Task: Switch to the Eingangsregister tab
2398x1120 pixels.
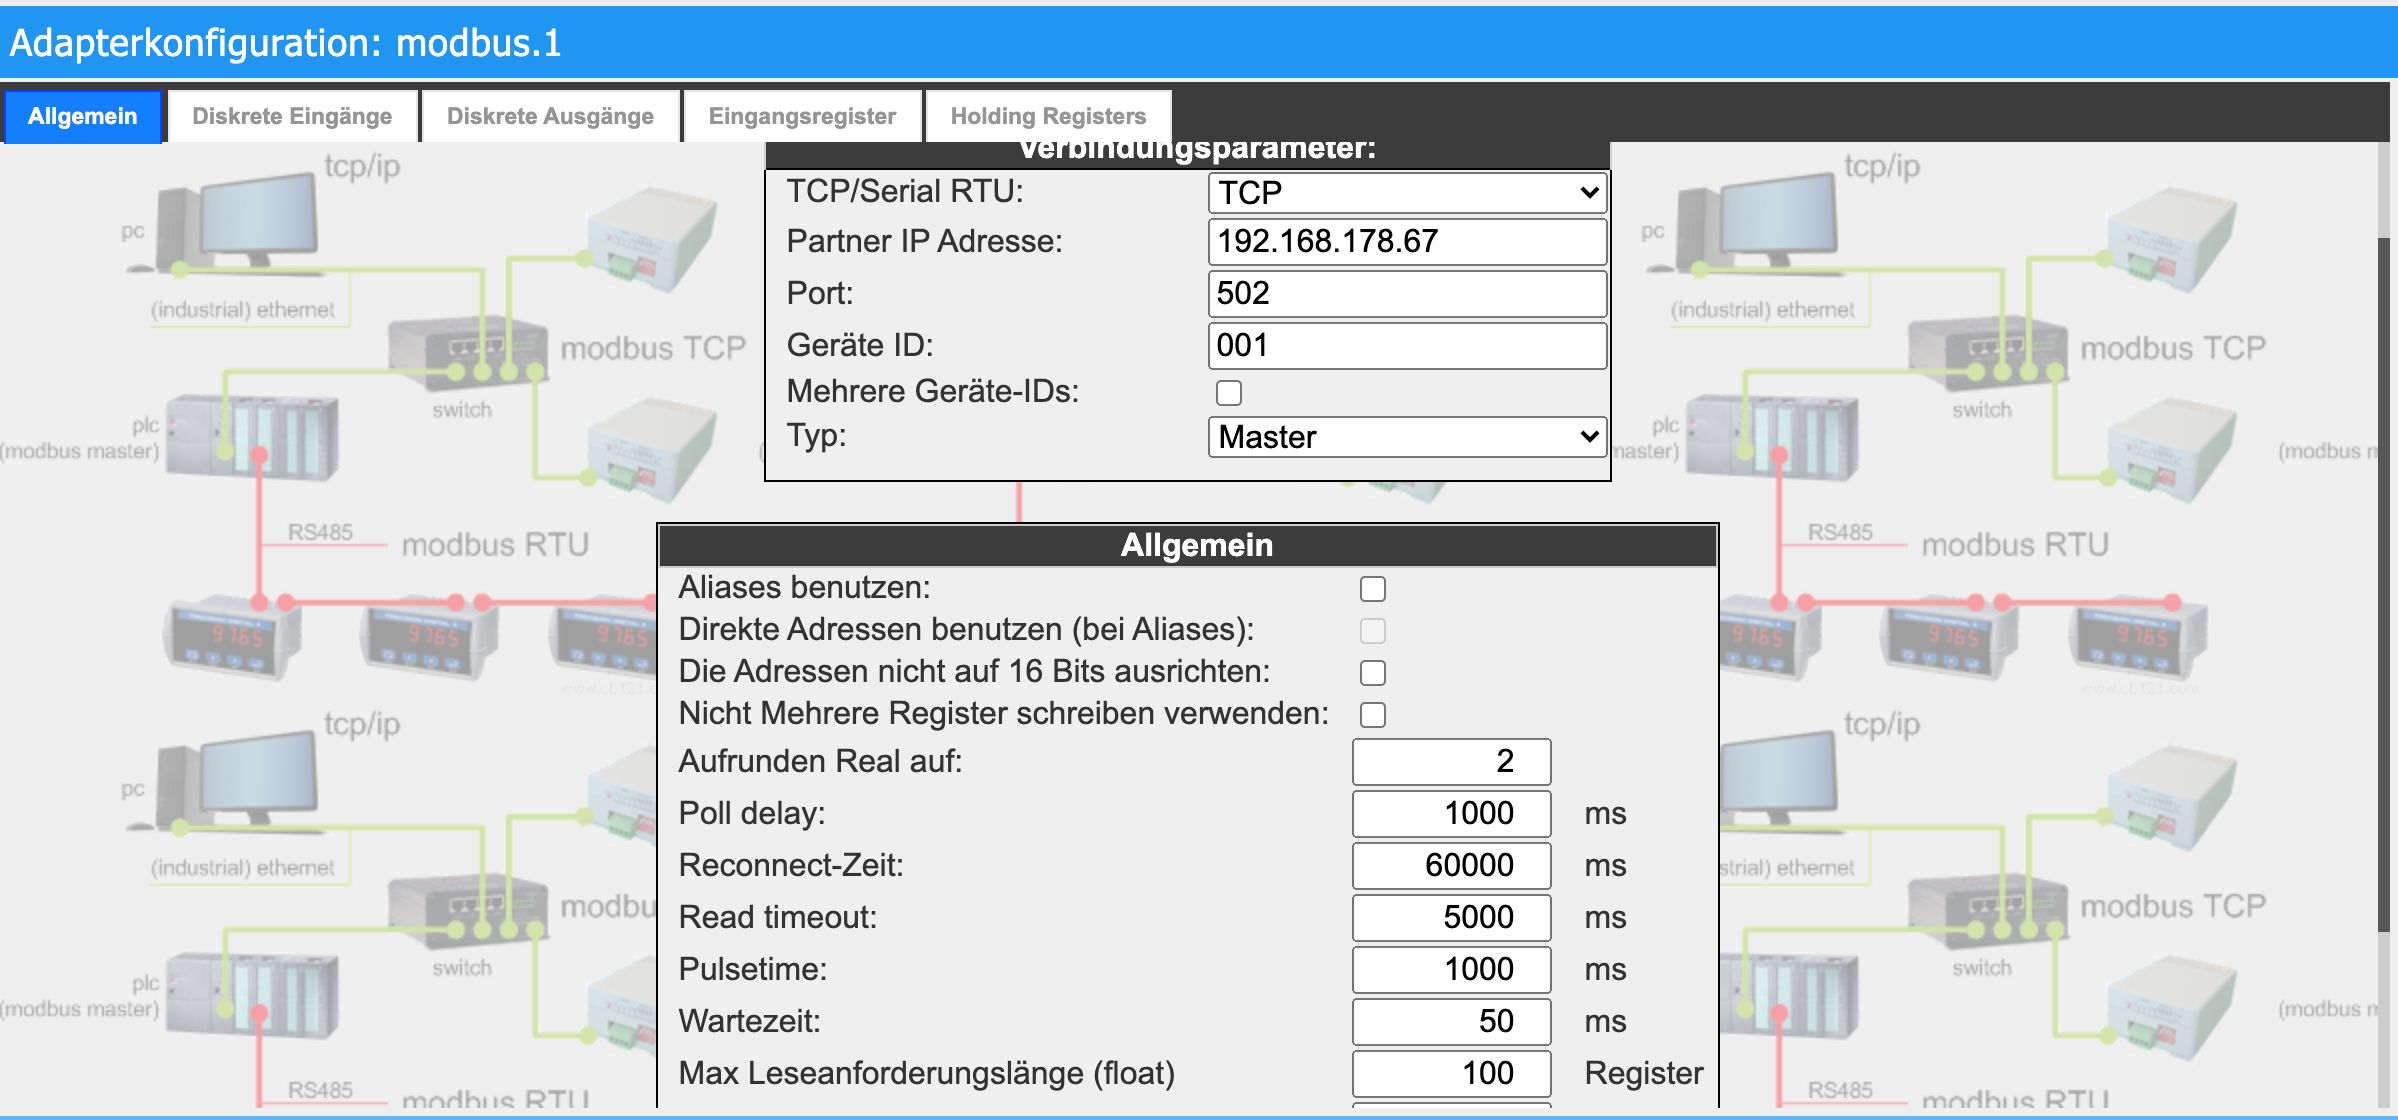Action: (801, 116)
